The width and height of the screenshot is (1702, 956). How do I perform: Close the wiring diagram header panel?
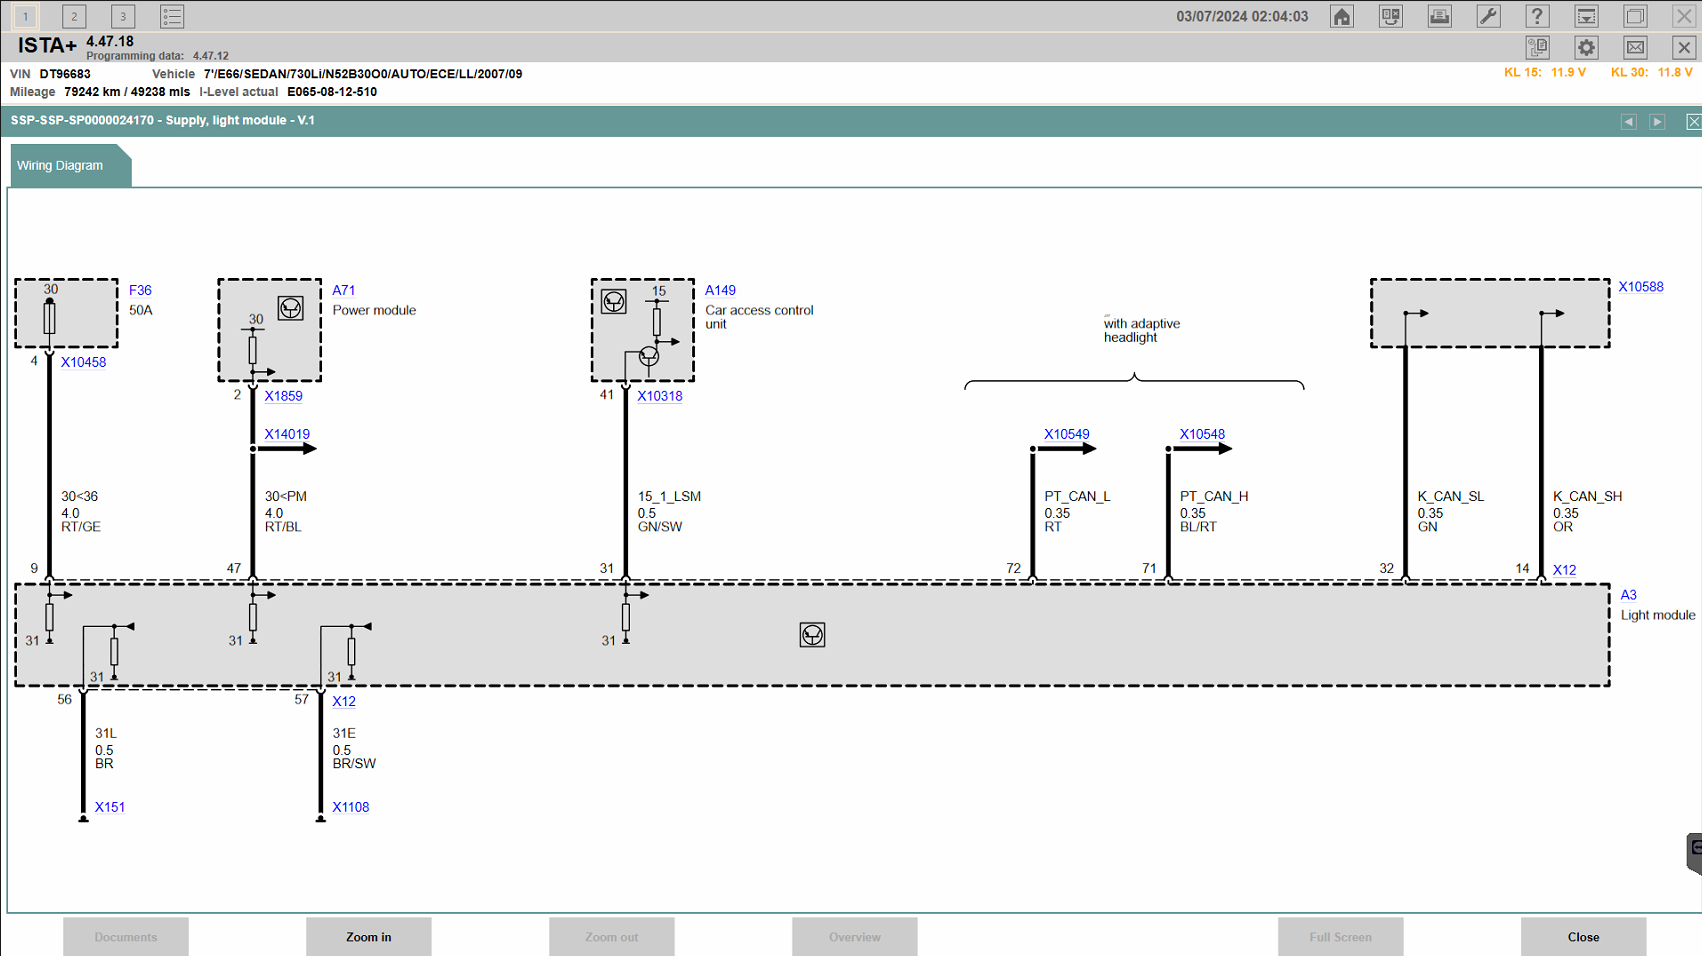pyautogui.click(x=1693, y=121)
